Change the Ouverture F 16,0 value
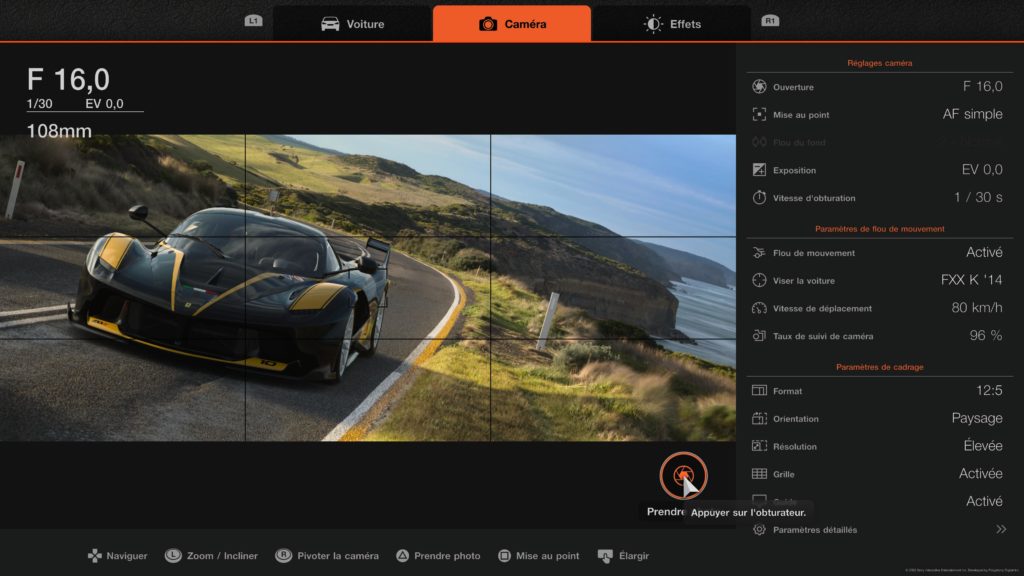 (x=982, y=86)
